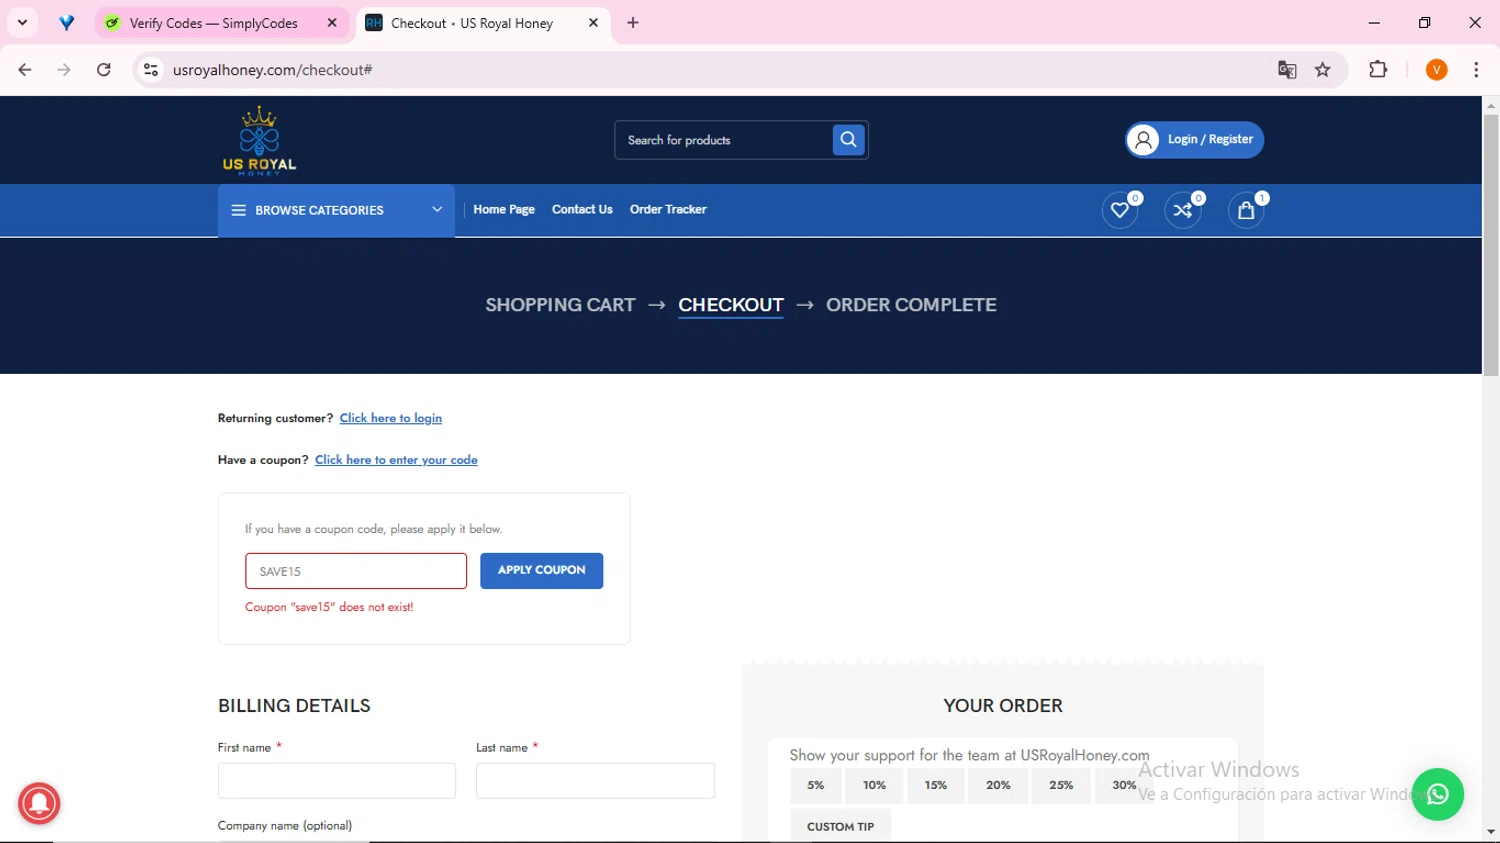Click the translate page icon
This screenshot has width=1500, height=843.
click(x=1287, y=70)
